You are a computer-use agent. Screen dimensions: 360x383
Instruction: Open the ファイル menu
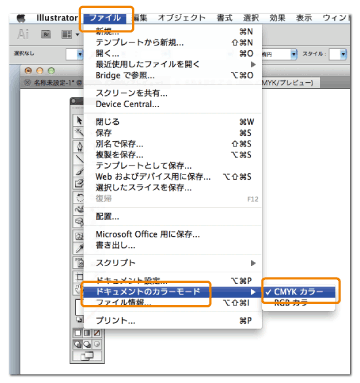[105, 18]
